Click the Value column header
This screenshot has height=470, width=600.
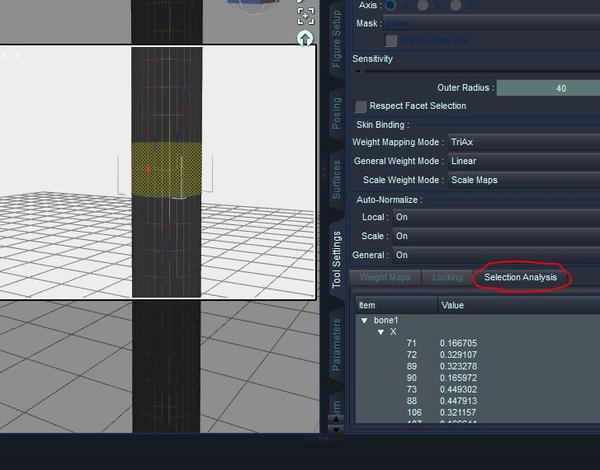click(x=519, y=305)
